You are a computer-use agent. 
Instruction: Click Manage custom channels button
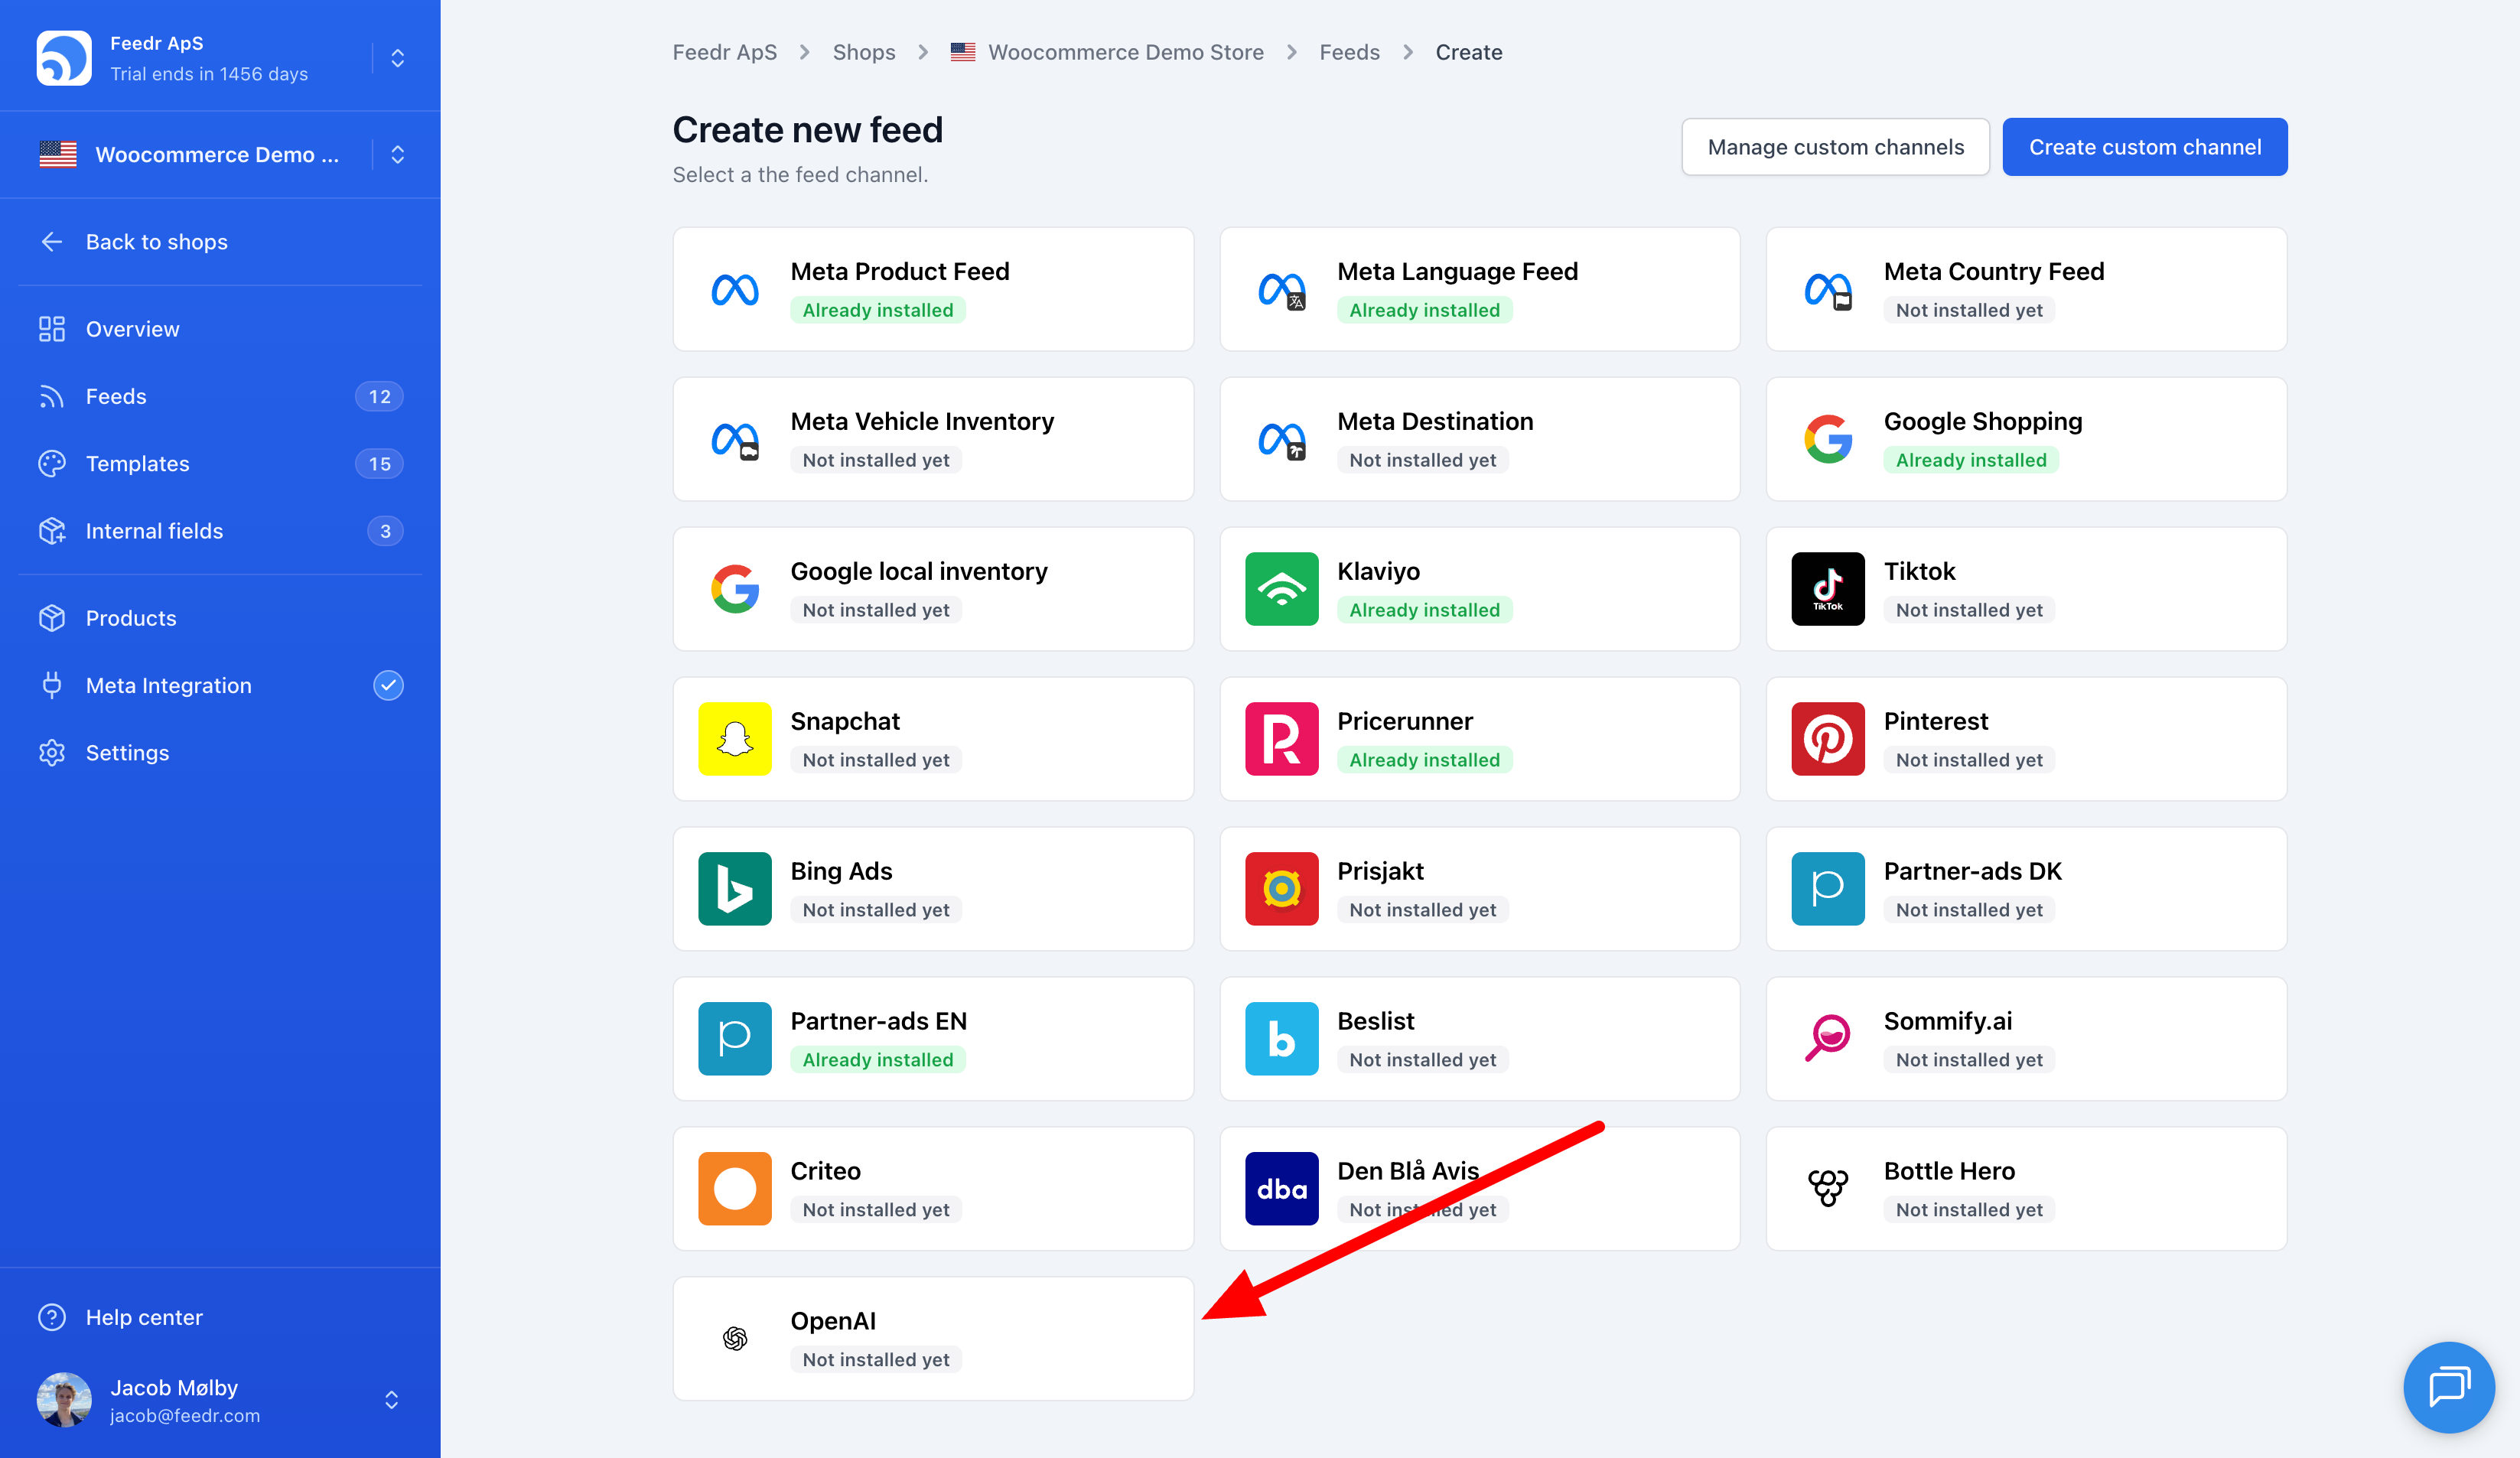[x=1835, y=147]
